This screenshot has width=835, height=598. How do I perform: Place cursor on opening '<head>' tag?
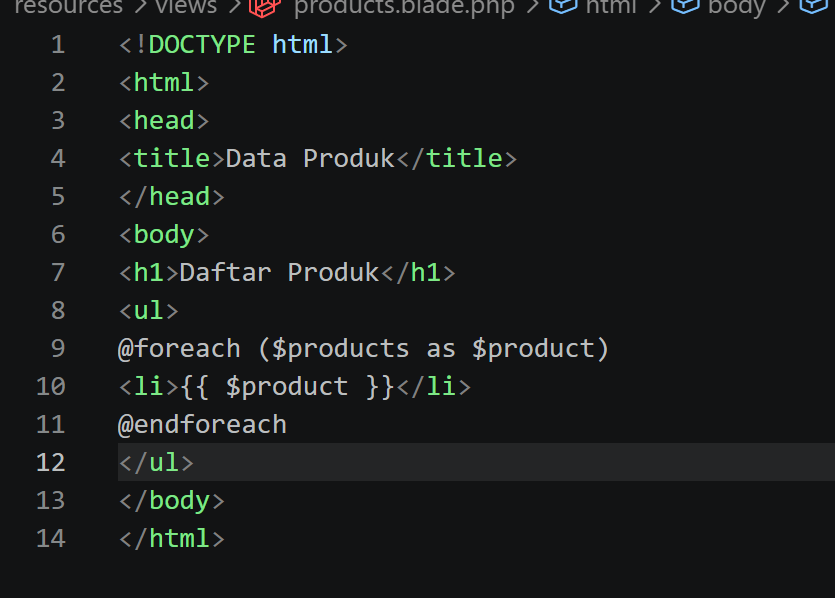tap(164, 120)
